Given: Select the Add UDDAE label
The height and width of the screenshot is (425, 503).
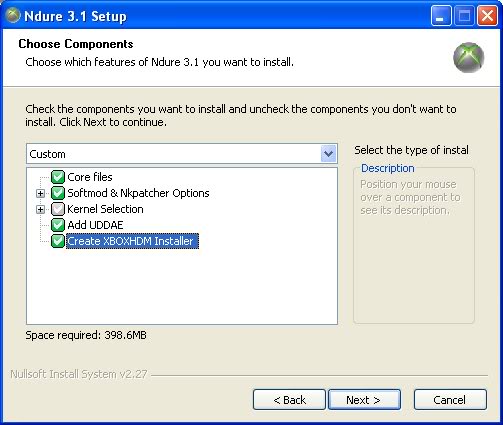Looking at the screenshot, I should pos(95,225).
